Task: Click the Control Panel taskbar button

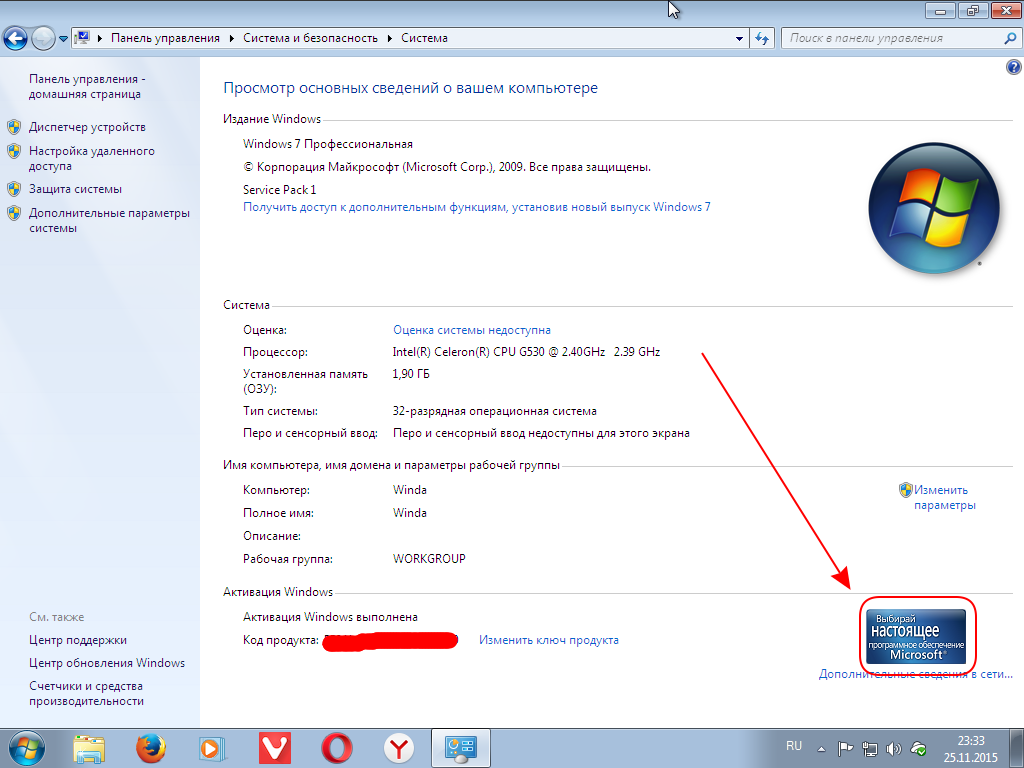Action: pyautogui.click(x=461, y=748)
